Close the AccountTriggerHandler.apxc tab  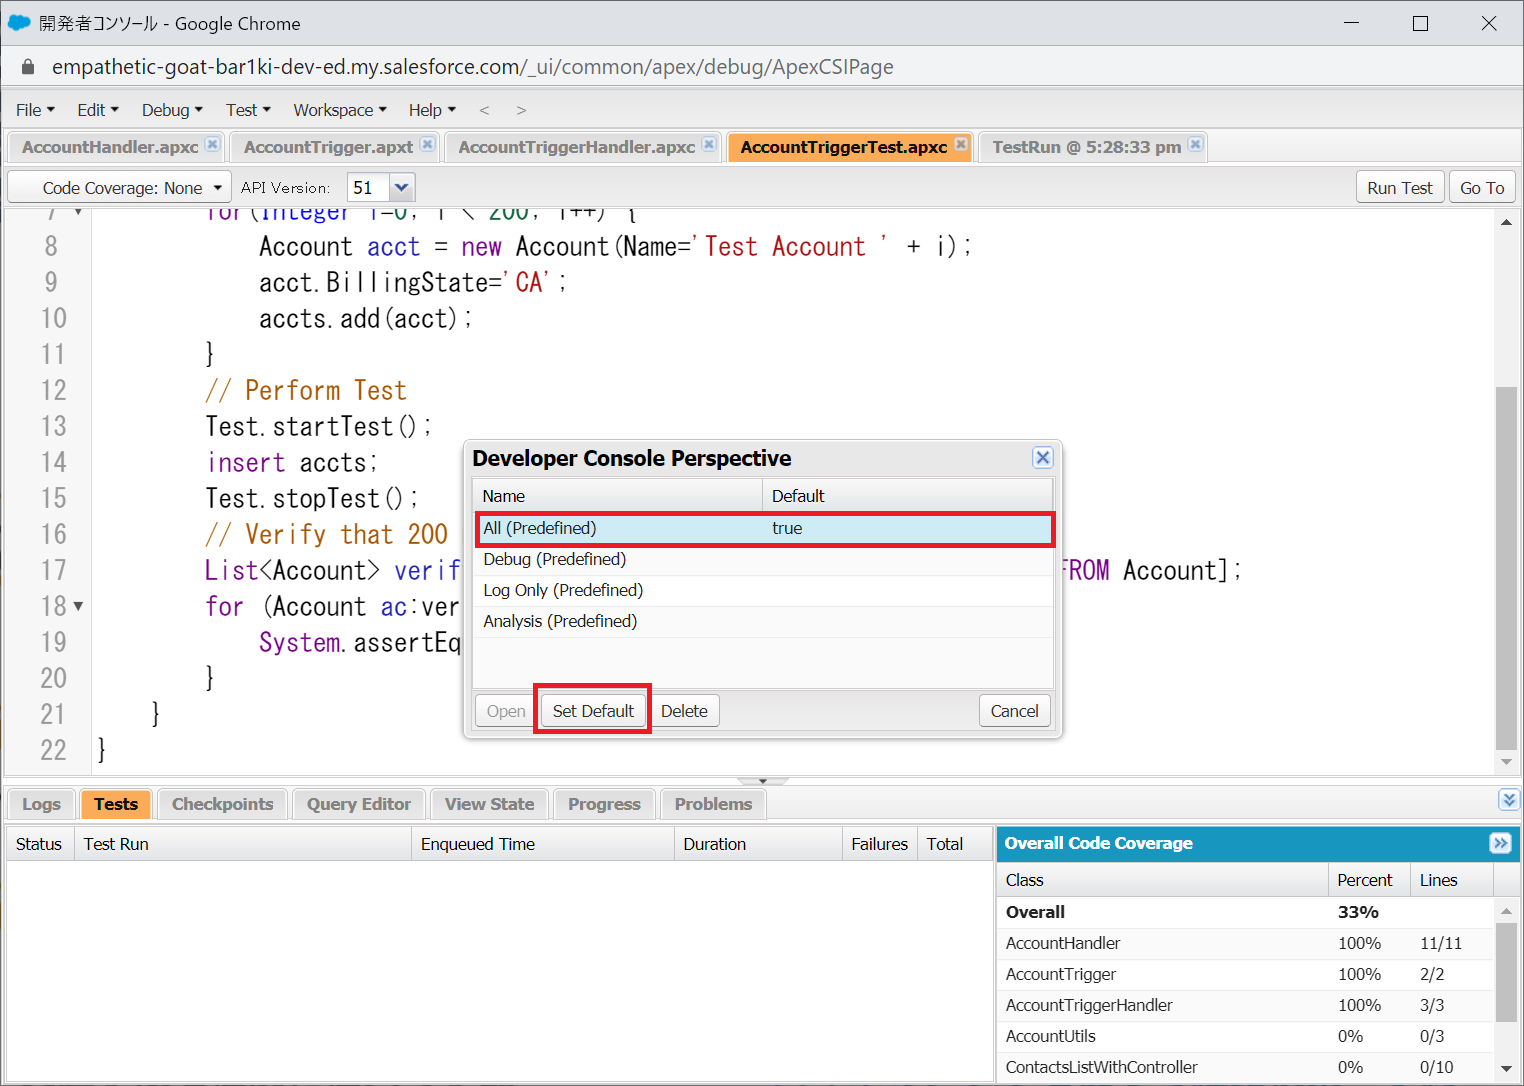pyautogui.click(x=709, y=144)
